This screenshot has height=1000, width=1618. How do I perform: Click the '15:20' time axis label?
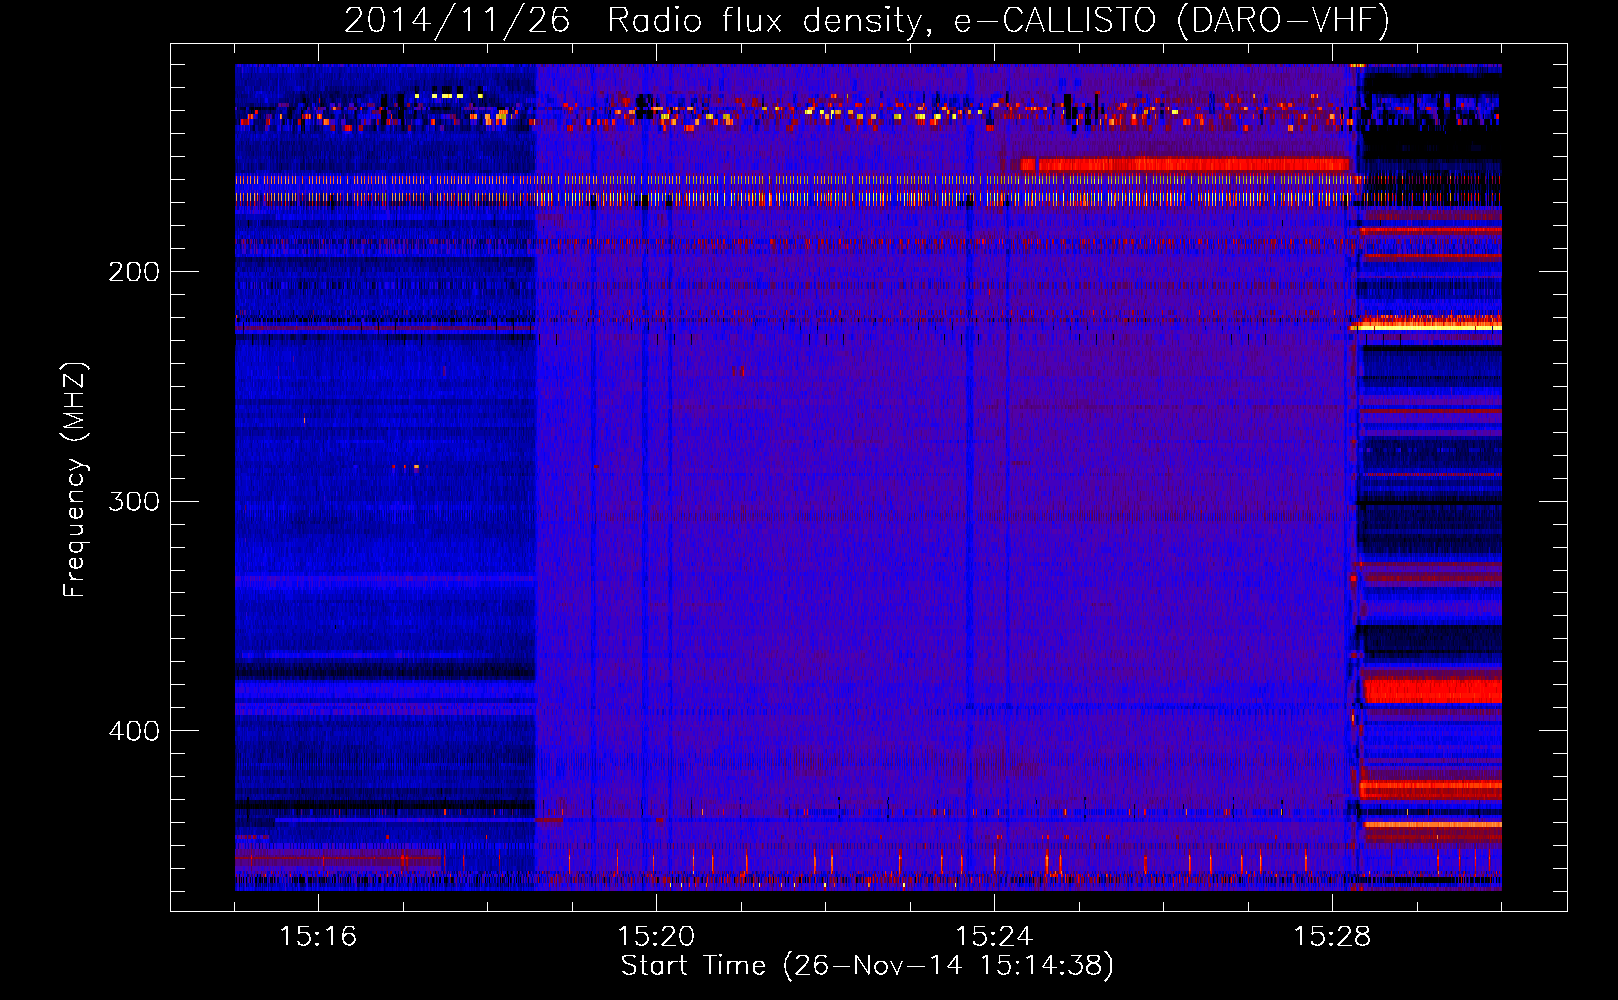(656, 936)
